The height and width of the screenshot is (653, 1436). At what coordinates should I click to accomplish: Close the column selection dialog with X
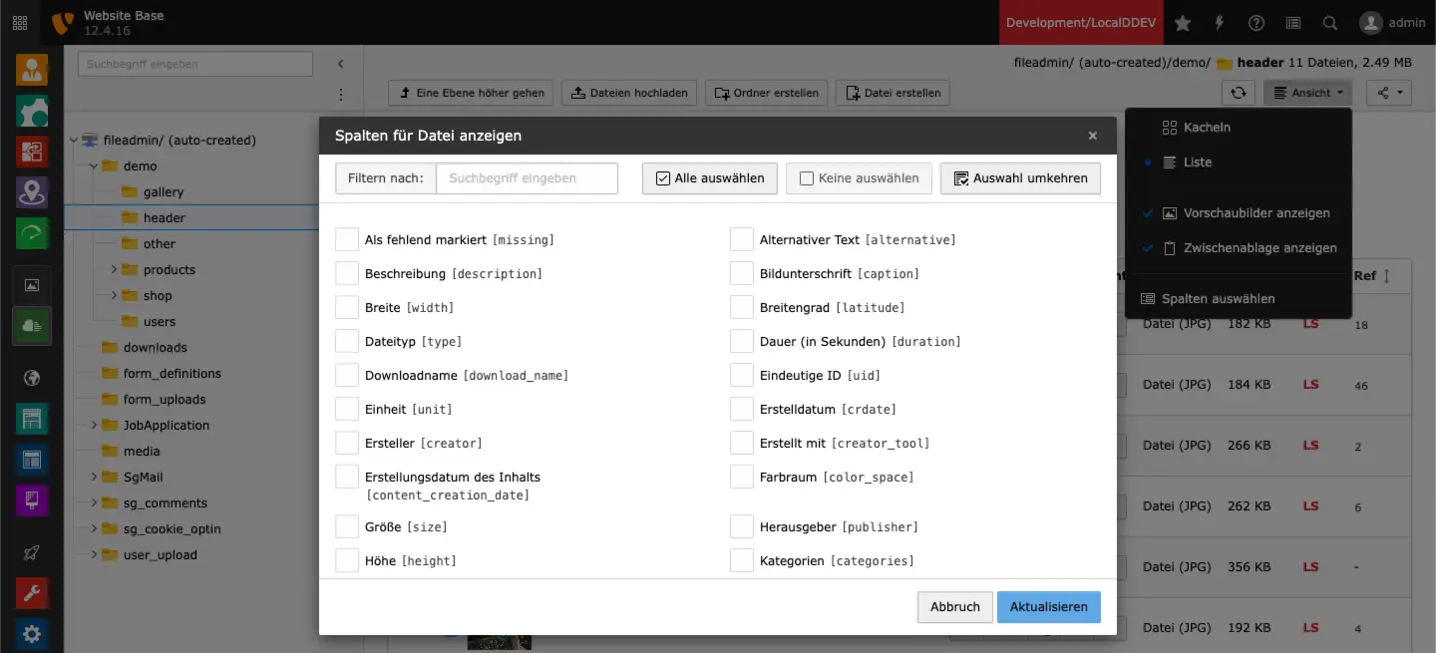(x=1092, y=136)
